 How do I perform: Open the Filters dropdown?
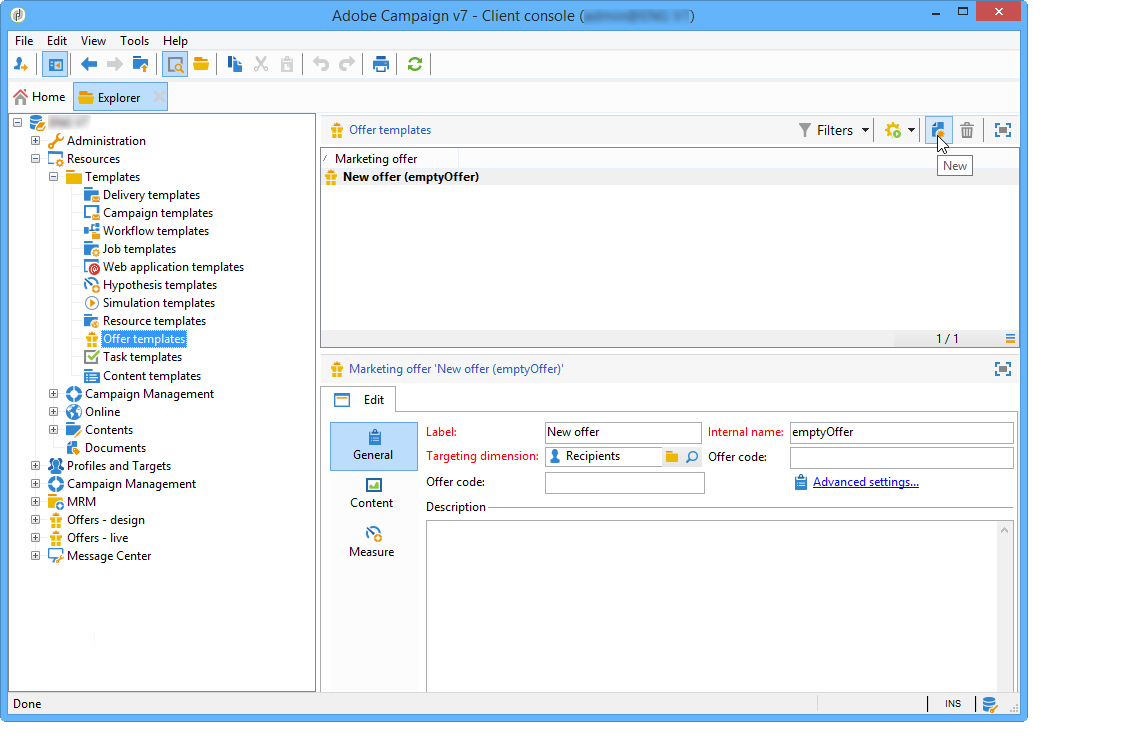(x=834, y=130)
